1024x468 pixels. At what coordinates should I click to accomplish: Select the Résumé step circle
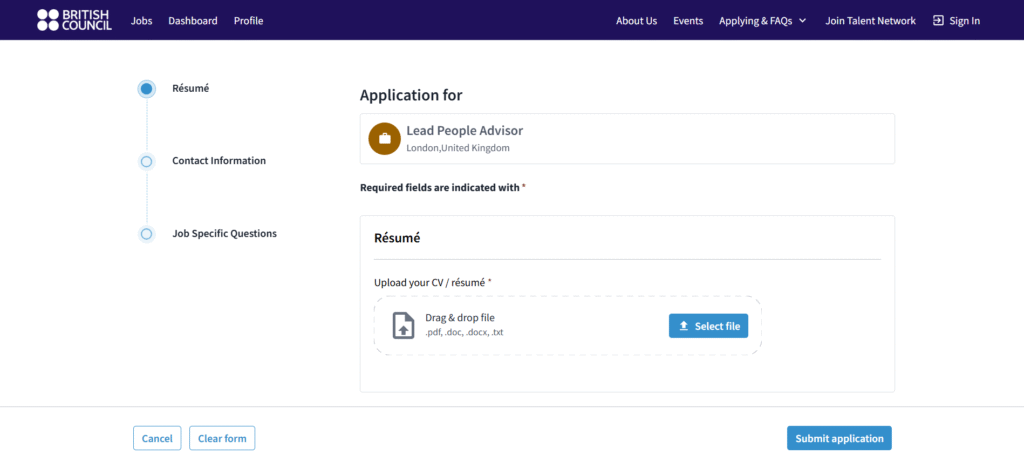[146, 89]
